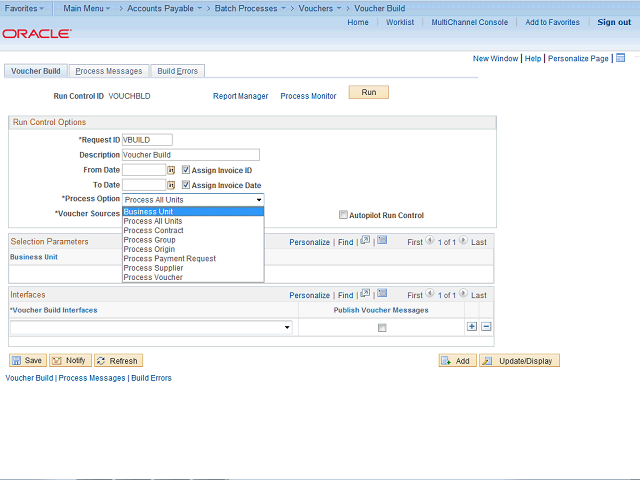Screen dimensions: 640x480
Task: Select Business Unit from the option list
Action: (x=193, y=211)
